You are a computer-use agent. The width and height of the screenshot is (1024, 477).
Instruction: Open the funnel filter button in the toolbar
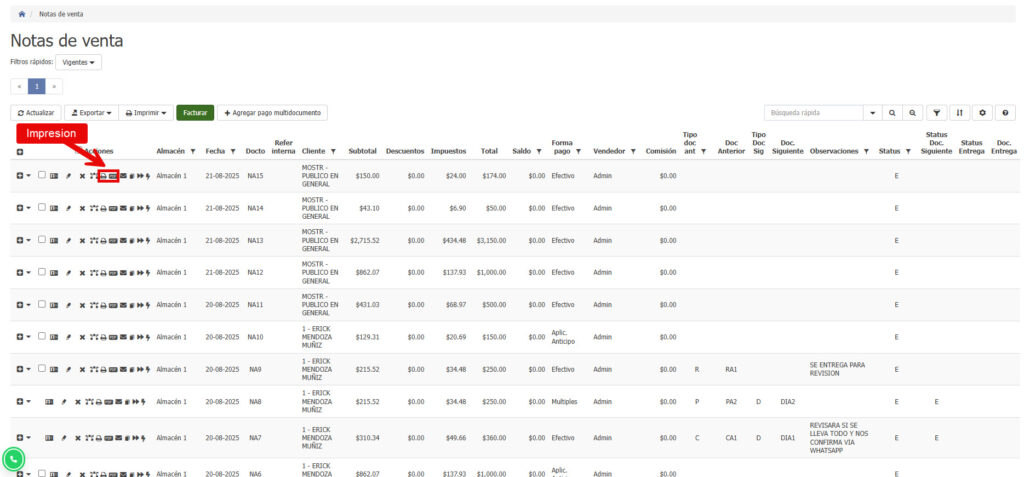pos(936,113)
